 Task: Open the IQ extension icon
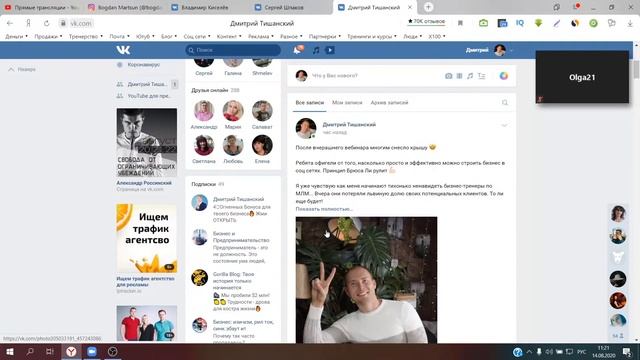[520, 23]
